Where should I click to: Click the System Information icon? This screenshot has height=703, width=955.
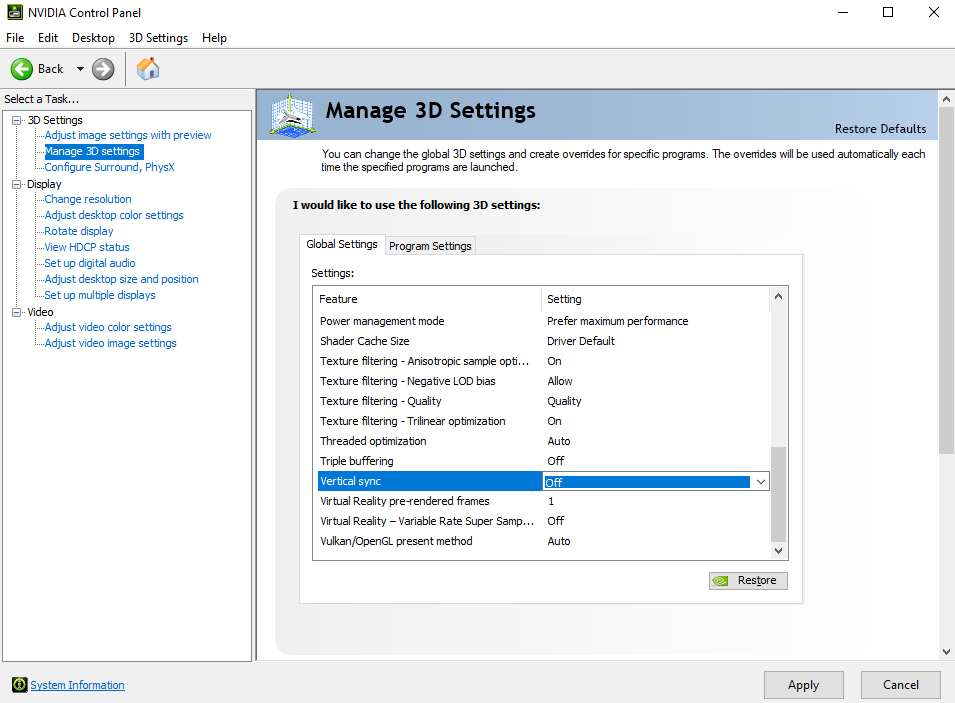(x=19, y=685)
